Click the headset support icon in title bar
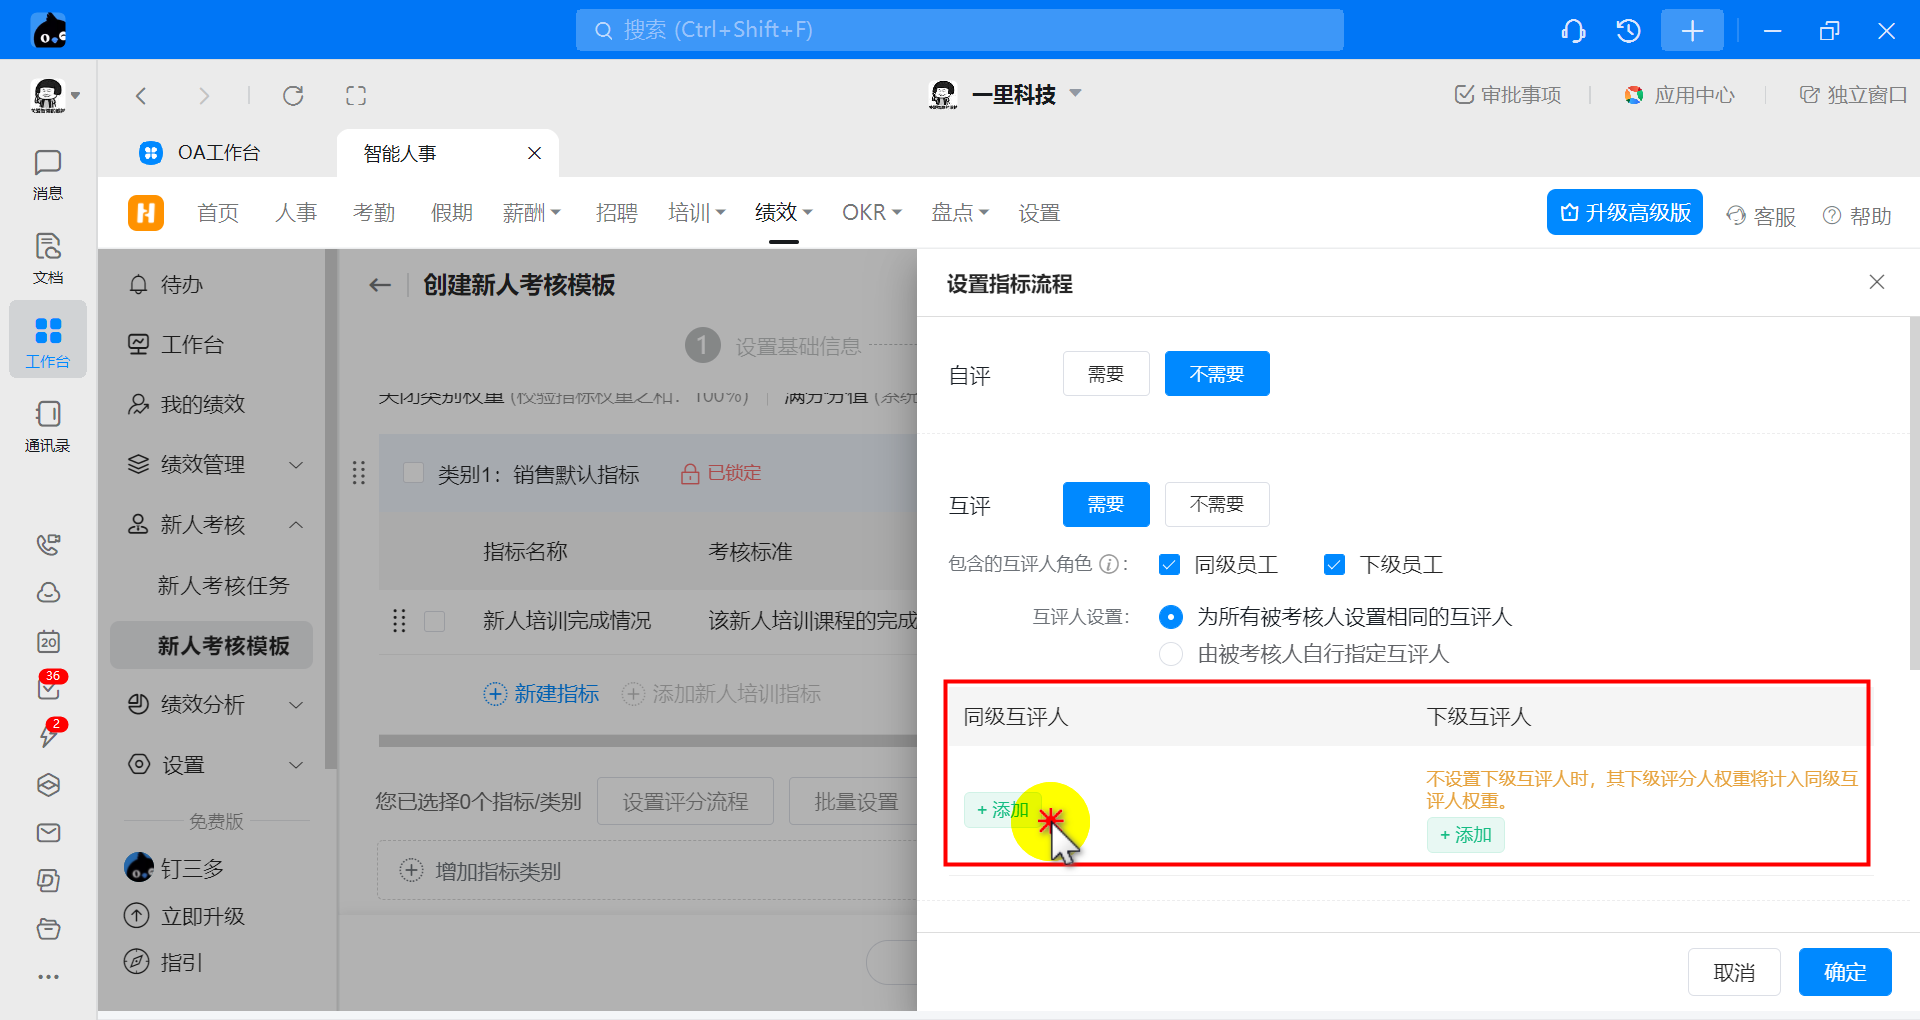The height and width of the screenshot is (1020, 1920). [x=1573, y=31]
